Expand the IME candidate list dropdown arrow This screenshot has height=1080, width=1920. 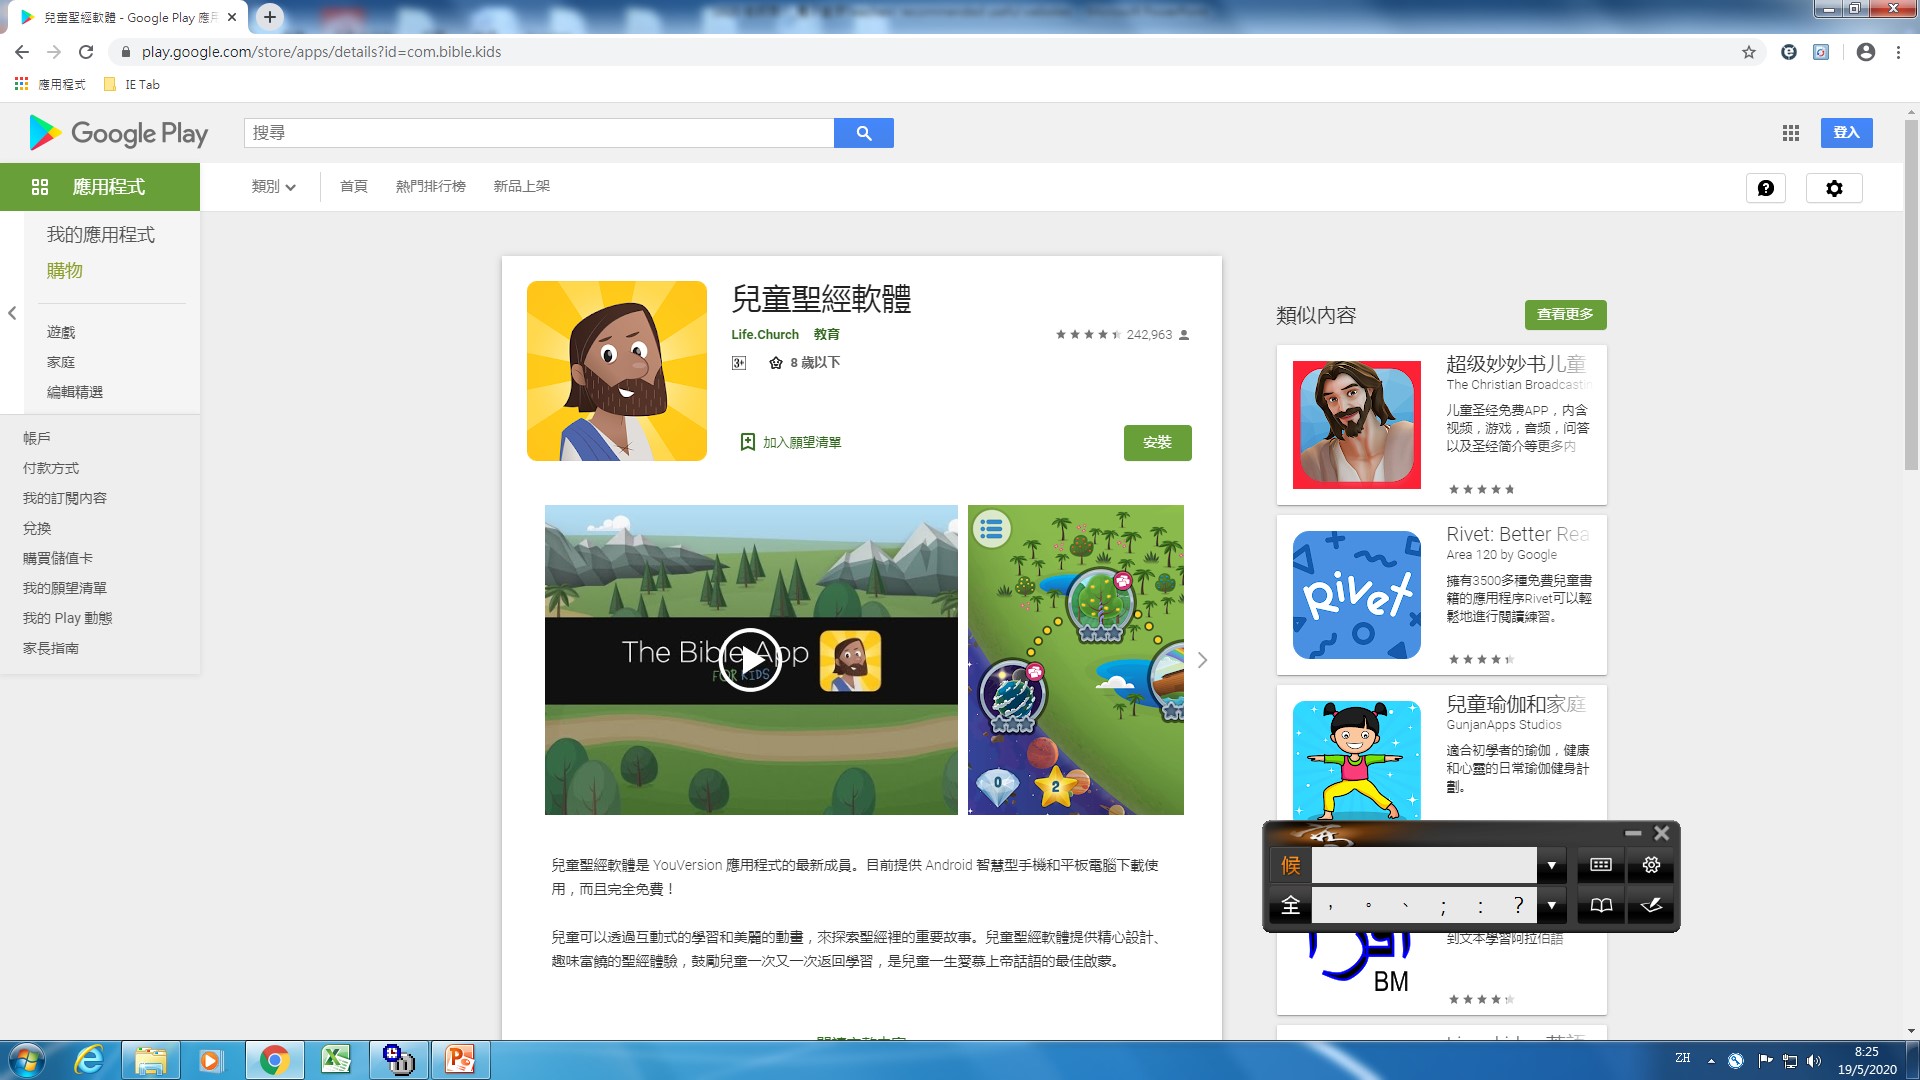pos(1551,865)
